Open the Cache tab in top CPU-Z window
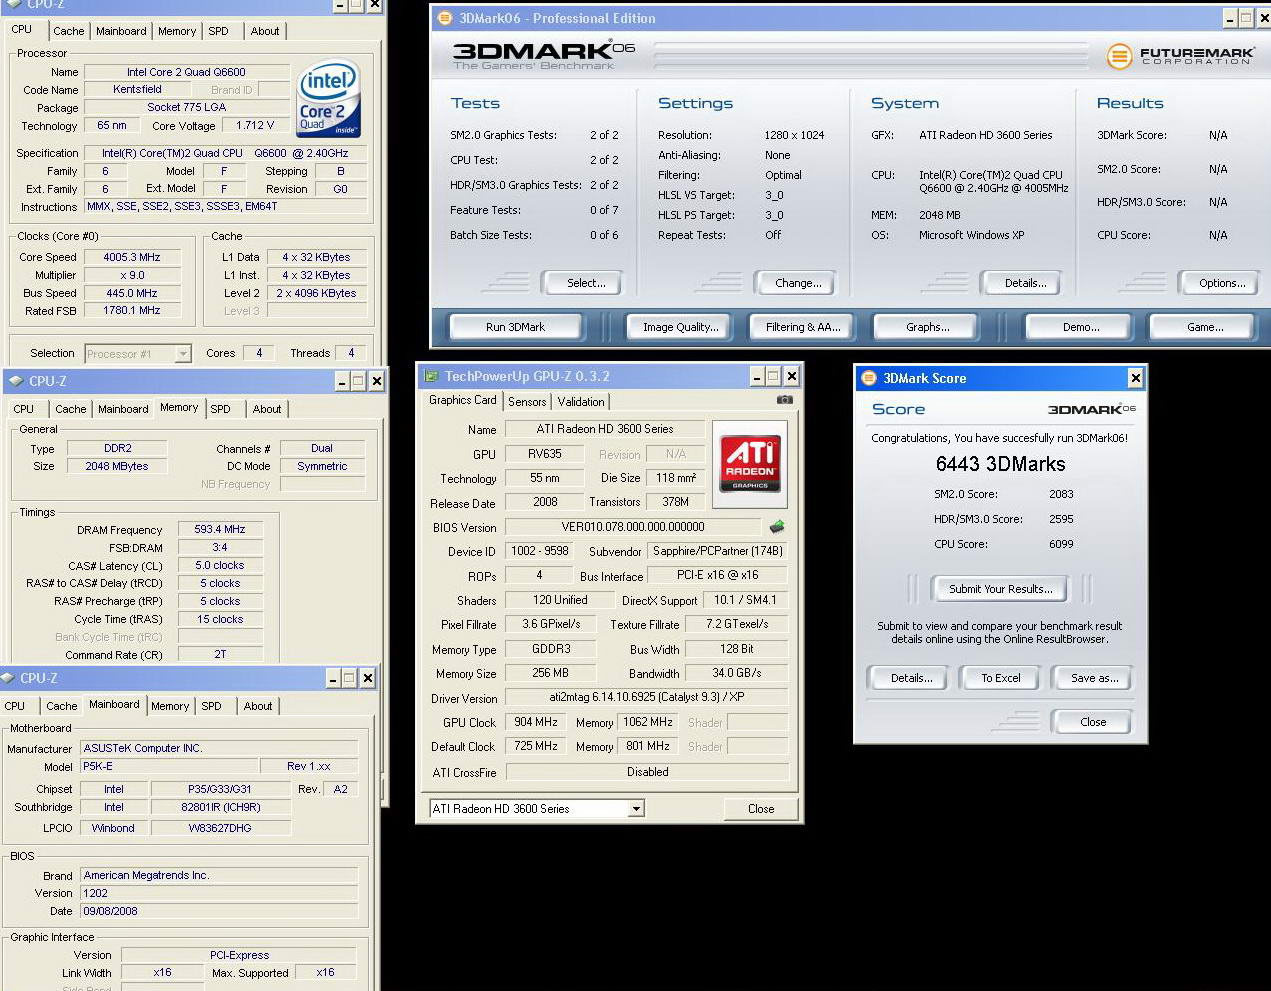Image resolution: width=1271 pixels, height=991 pixels. point(69,31)
